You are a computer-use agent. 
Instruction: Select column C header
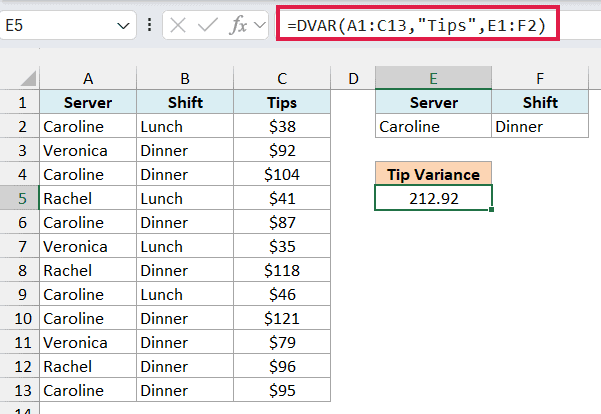pos(282,79)
